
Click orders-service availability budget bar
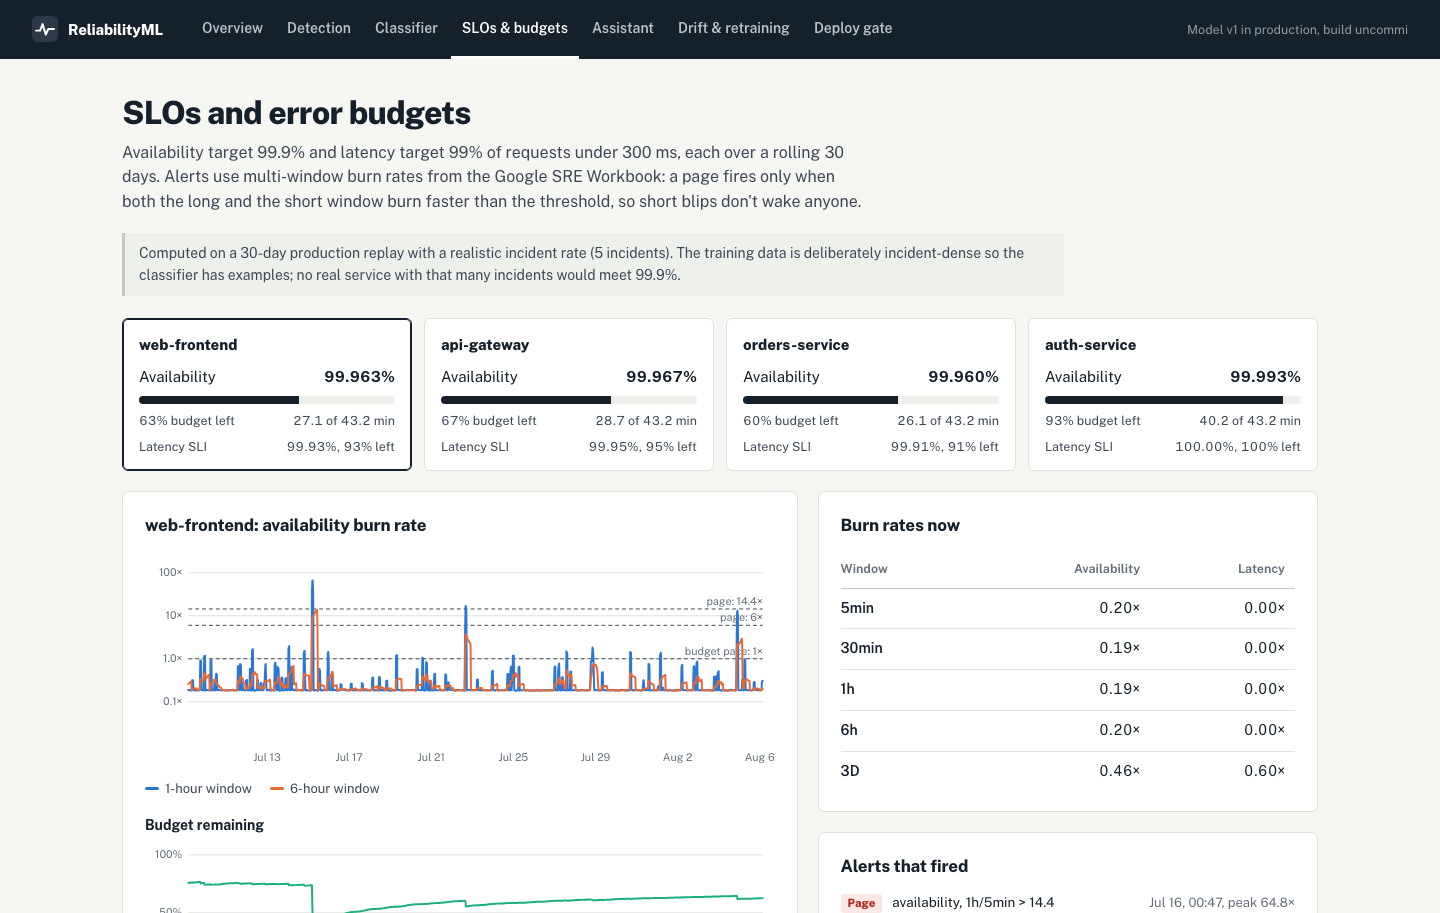pos(871,400)
